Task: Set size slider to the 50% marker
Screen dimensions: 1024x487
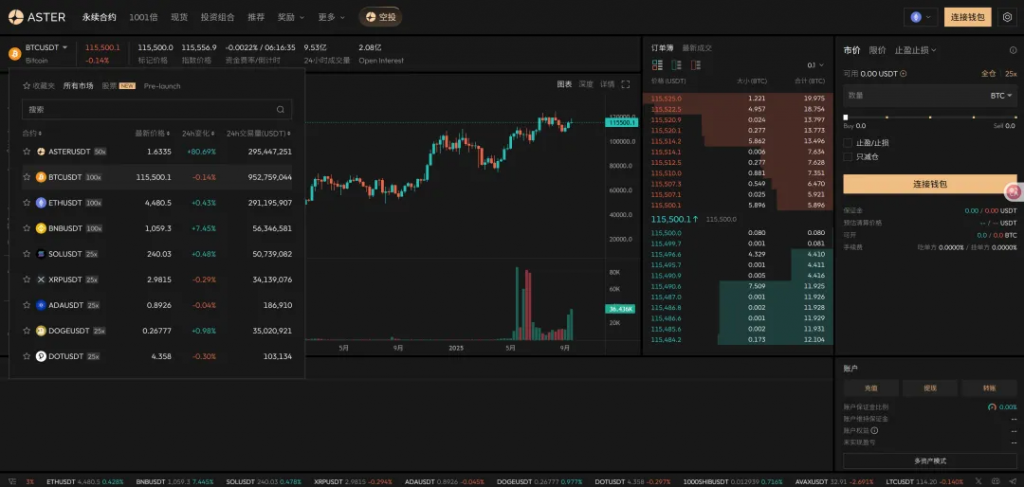Action: (x=930, y=118)
